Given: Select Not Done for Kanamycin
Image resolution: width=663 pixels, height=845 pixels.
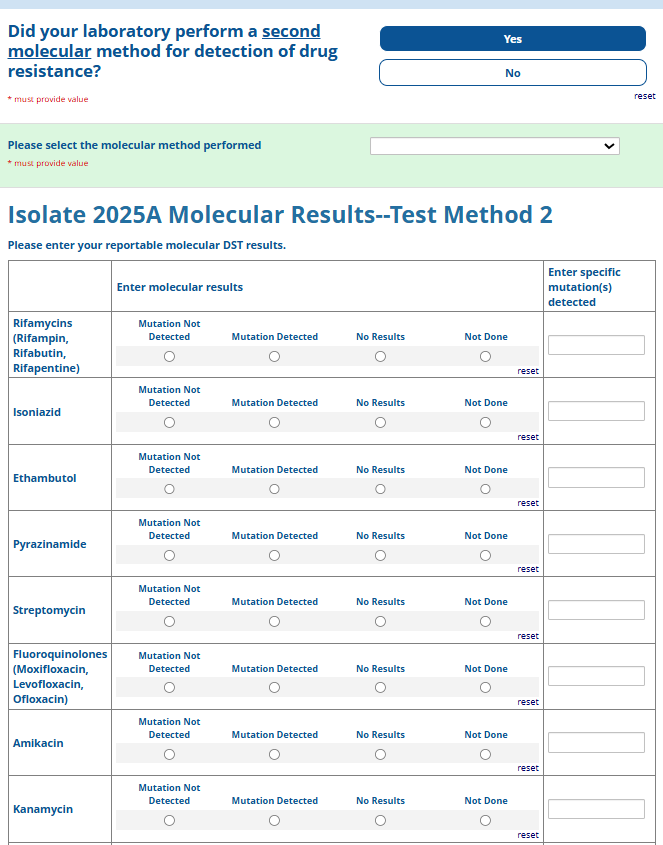Looking at the screenshot, I should 485,820.
